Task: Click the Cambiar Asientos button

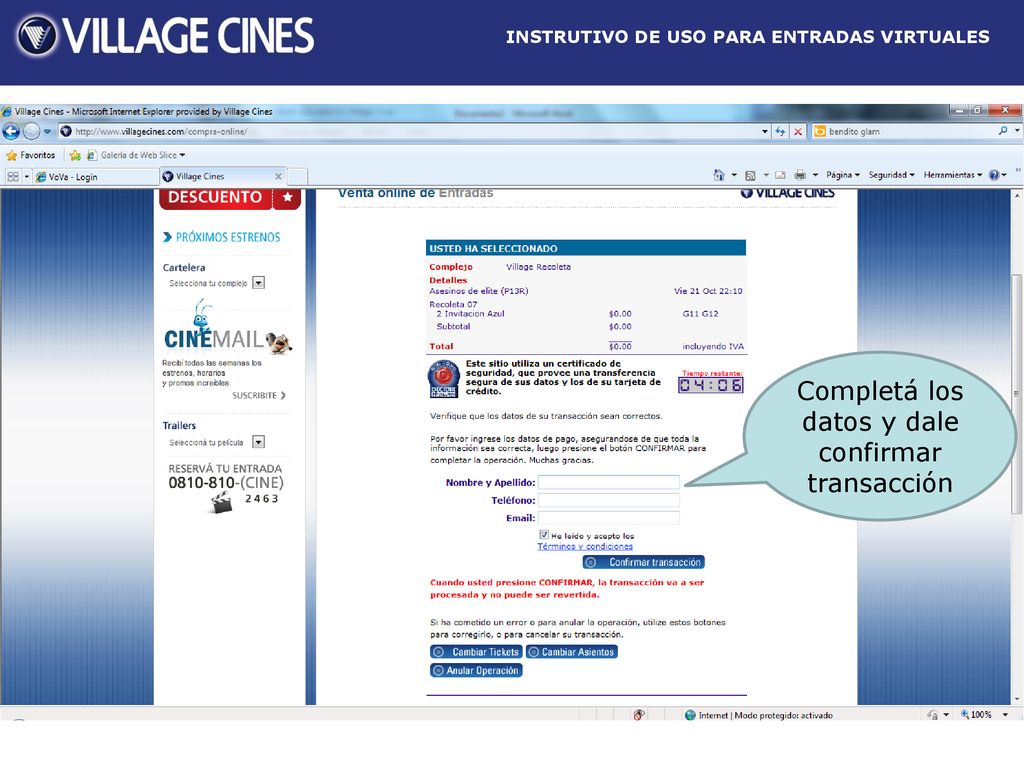Action: click(x=571, y=652)
